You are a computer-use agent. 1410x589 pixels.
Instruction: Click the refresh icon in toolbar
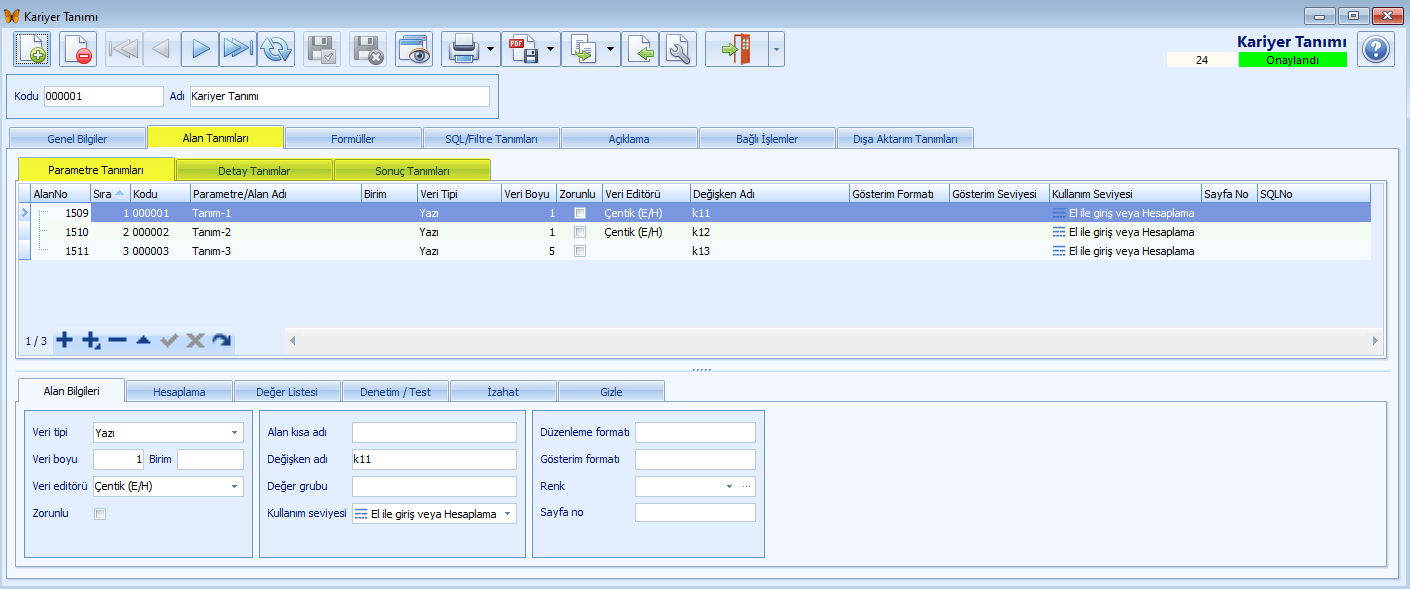coord(276,49)
